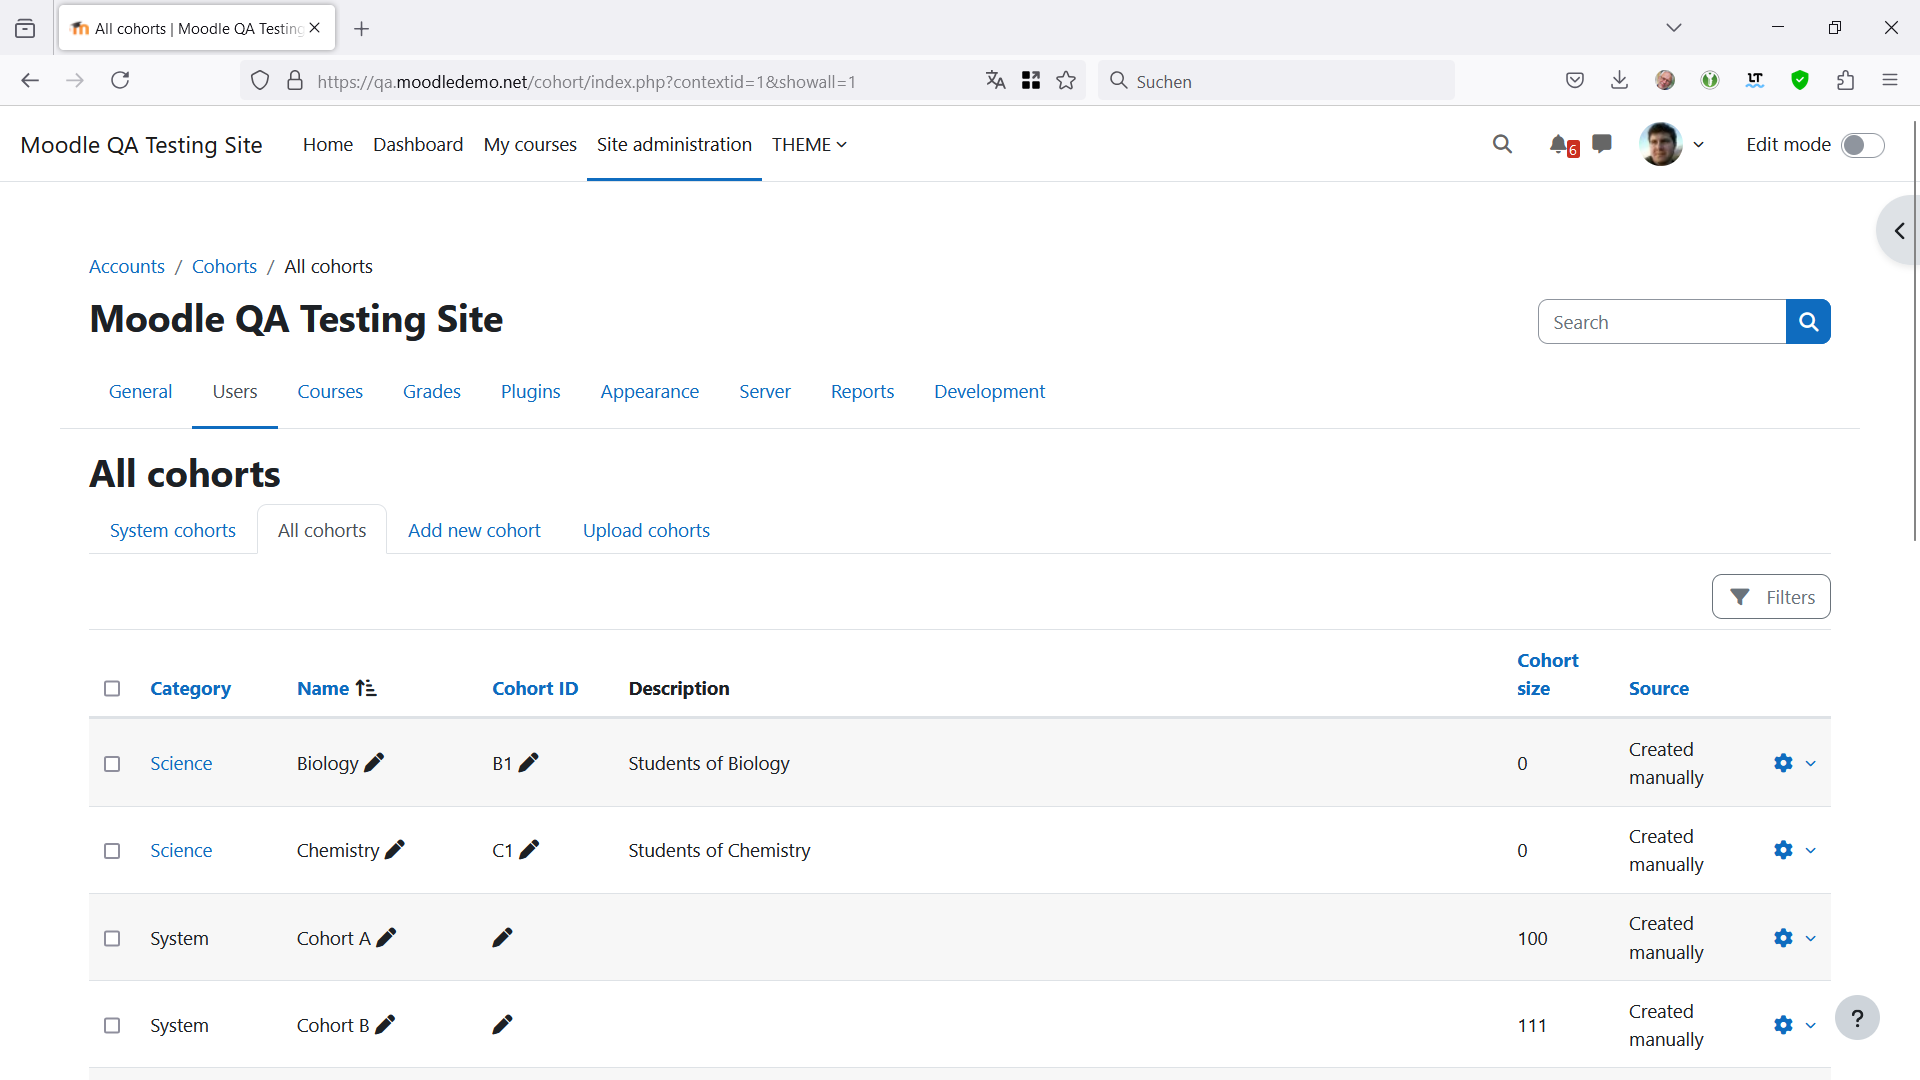Screen dimensions: 1920x1080
Task: Open the Filters button
Action: [x=1771, y=597]
